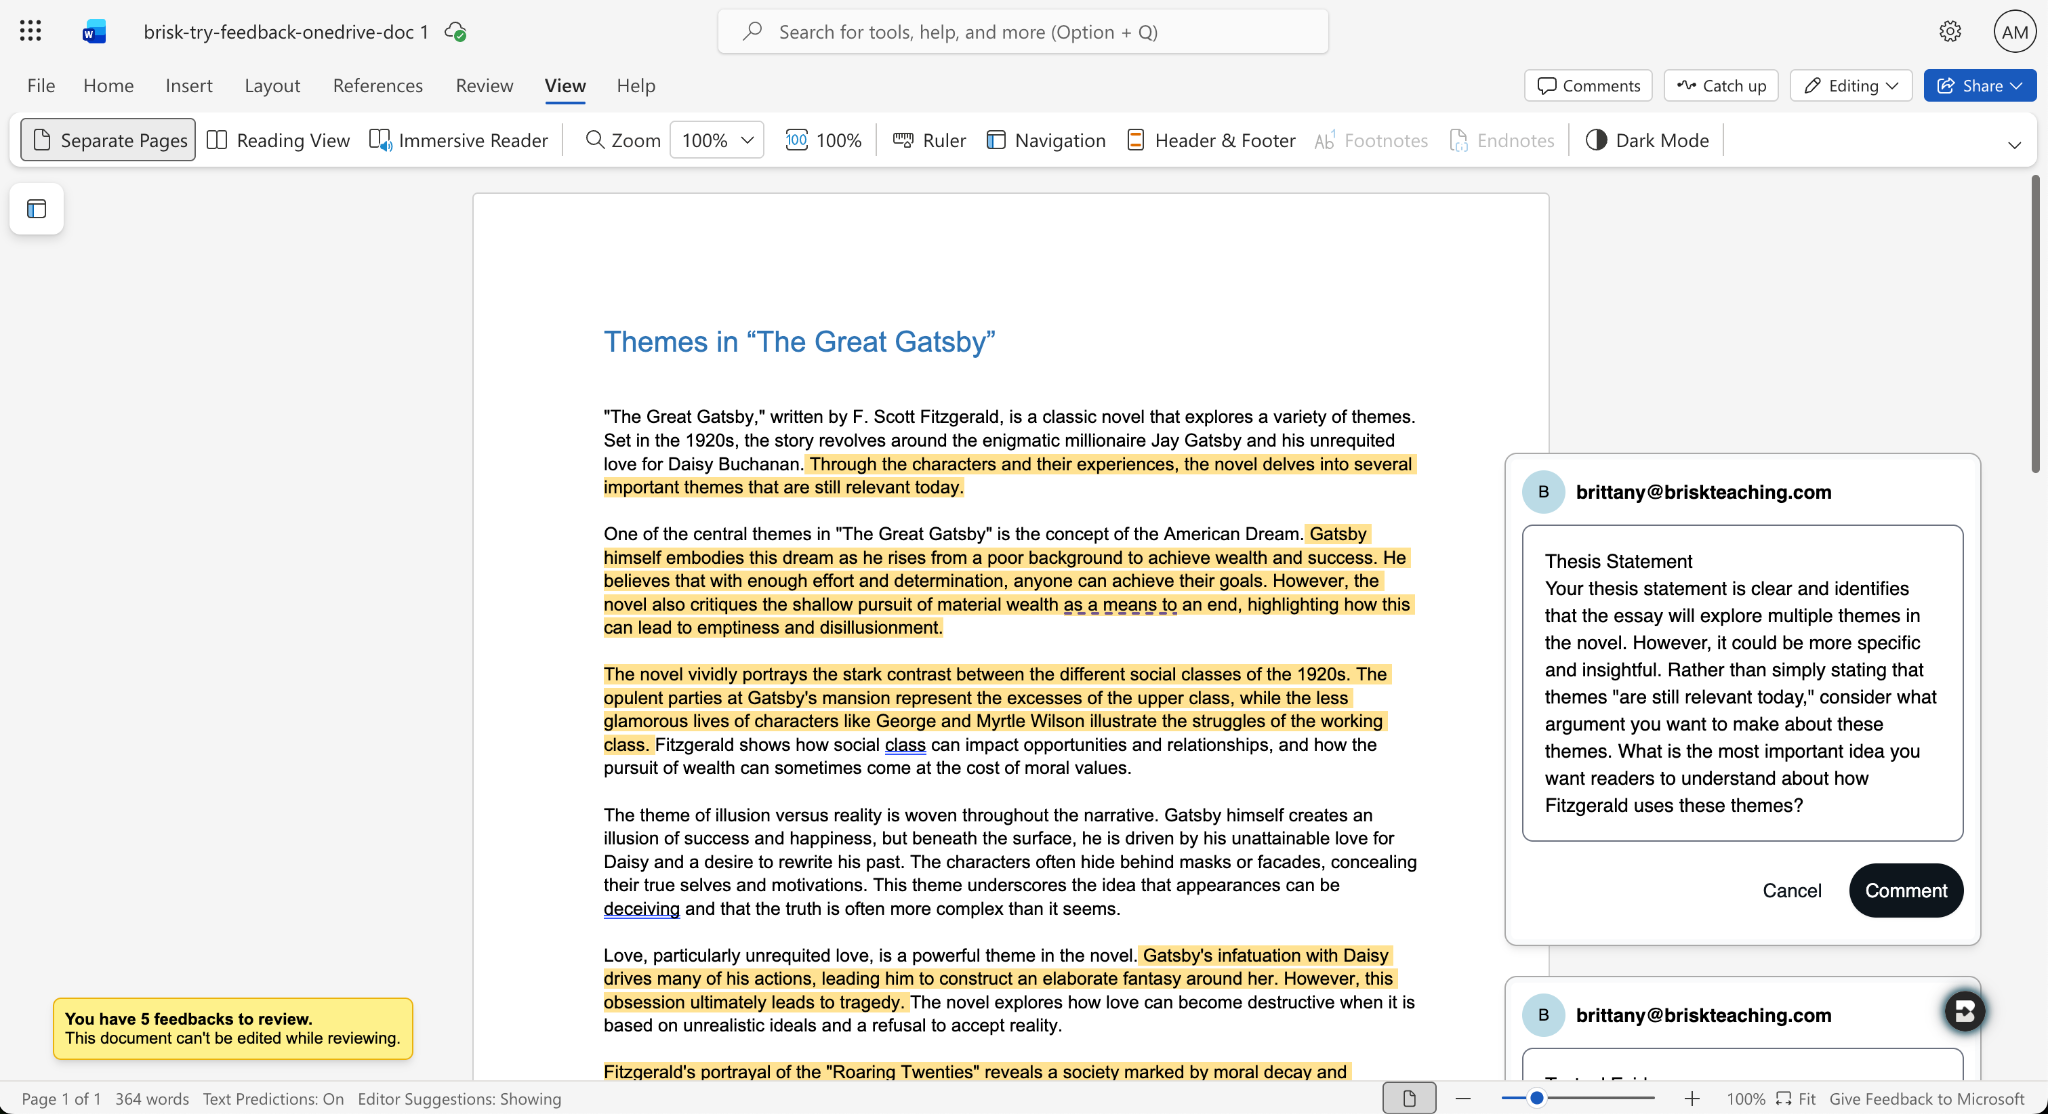Expand the ribbon options chevron
The image size is (2048, 1114).
click(x=2014, y=145)
